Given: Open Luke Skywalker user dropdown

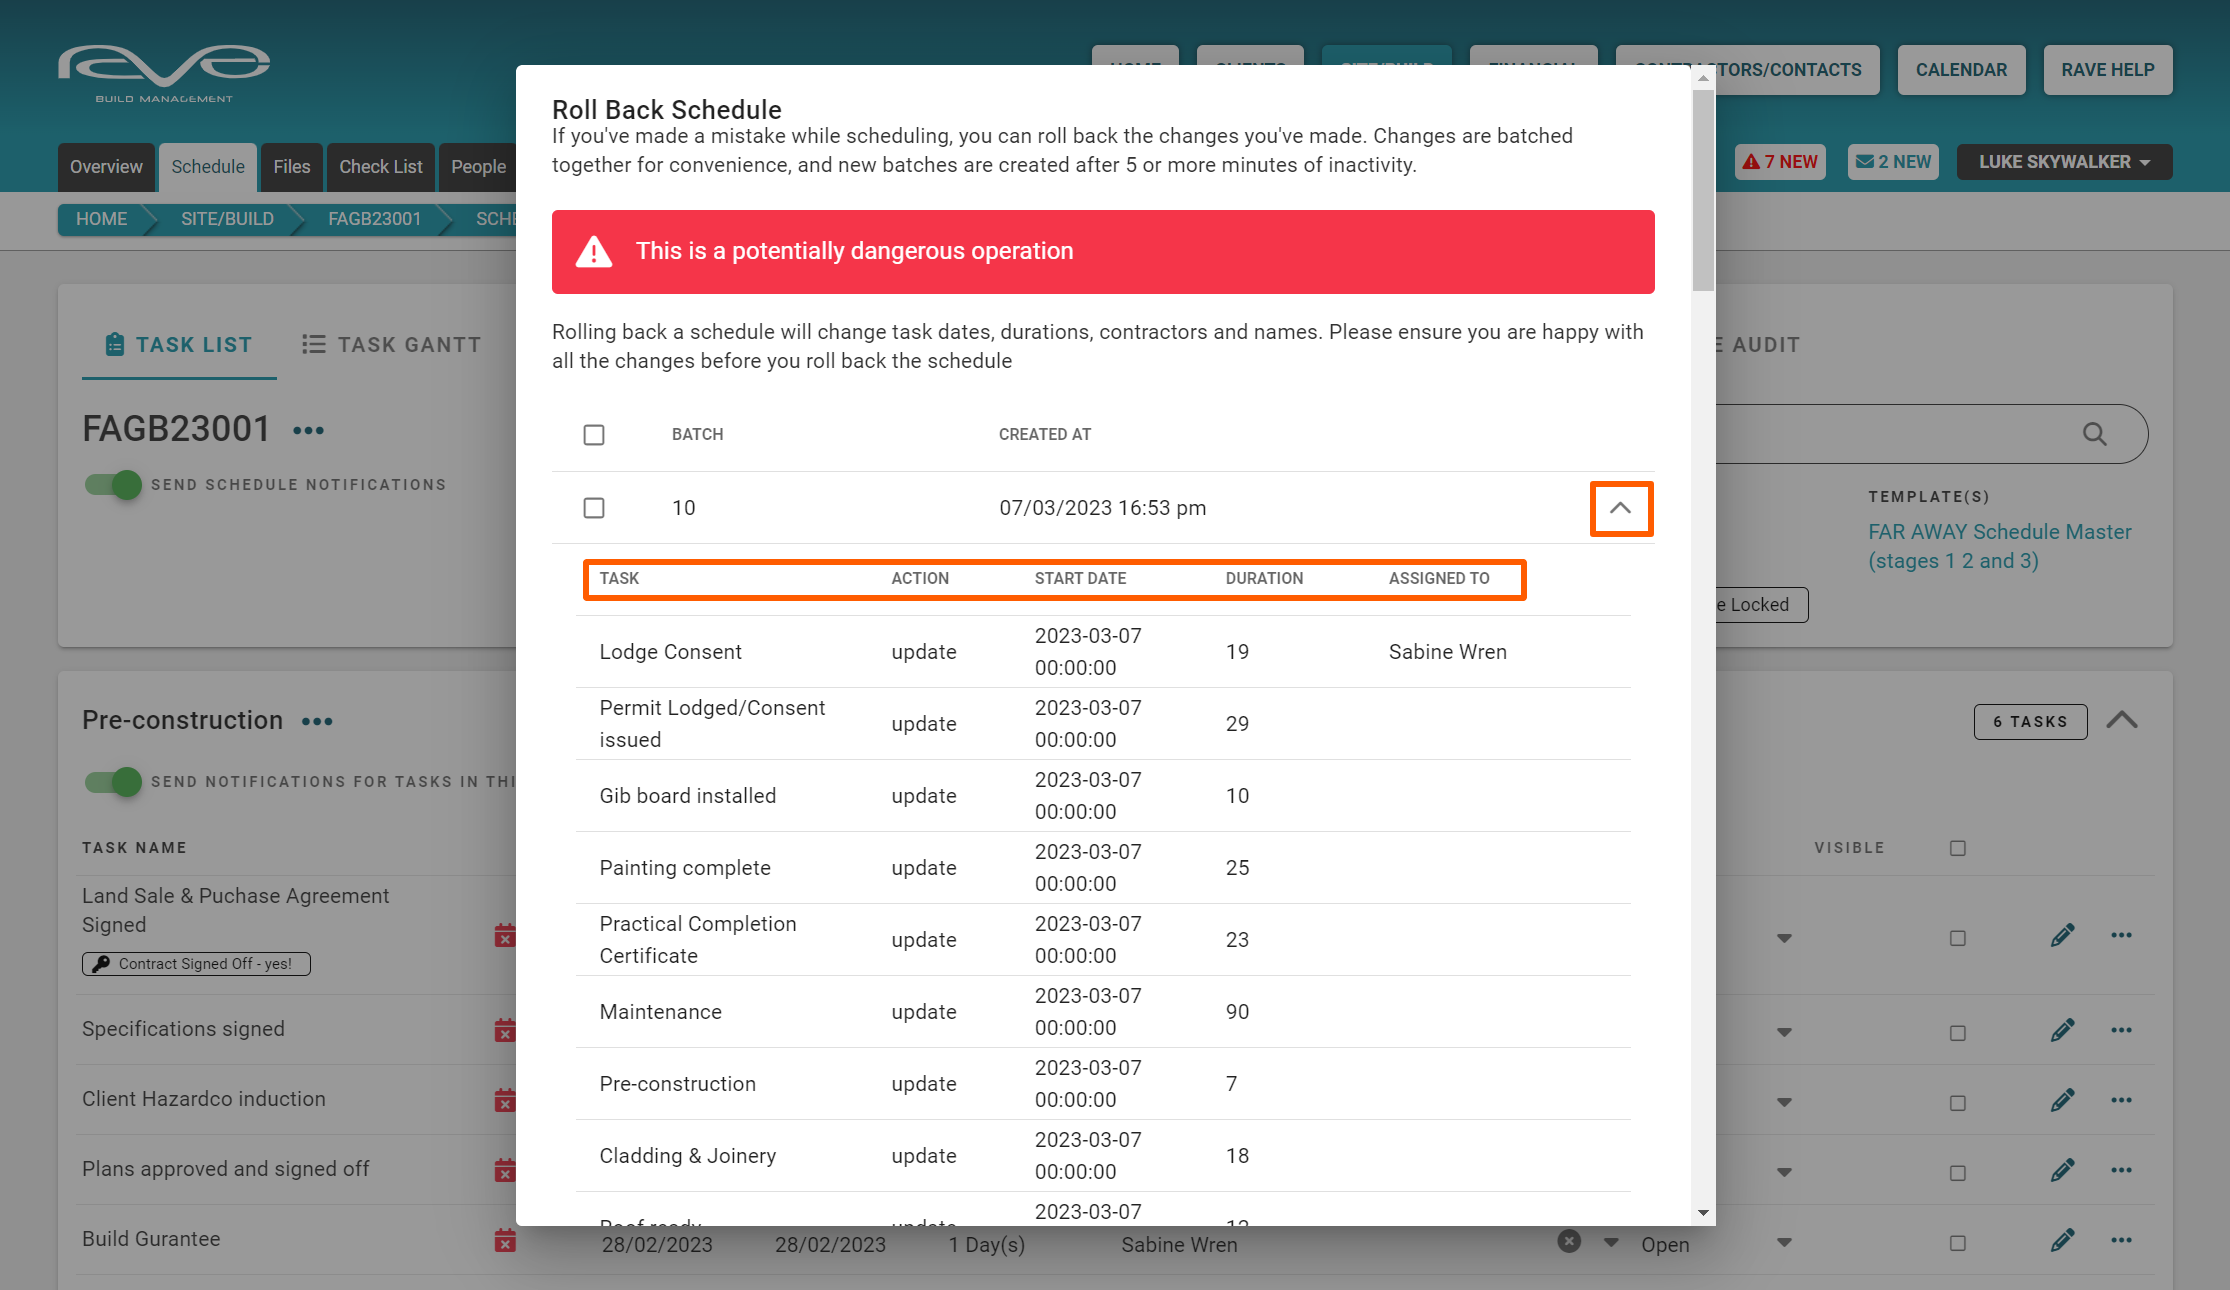Looking at the screenshot, I should 2063,162.
